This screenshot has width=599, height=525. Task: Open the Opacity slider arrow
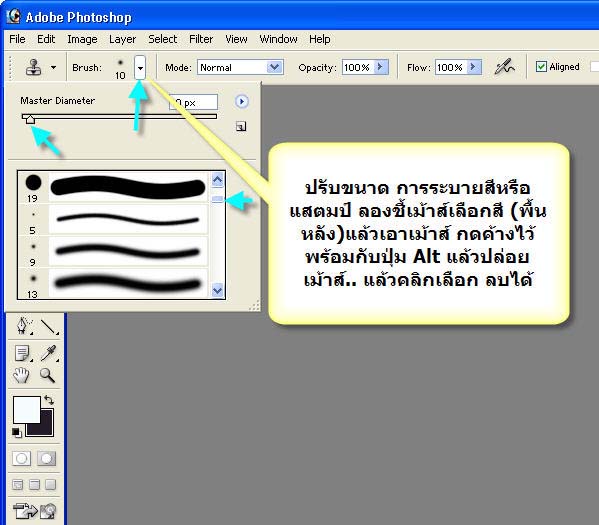380,67
